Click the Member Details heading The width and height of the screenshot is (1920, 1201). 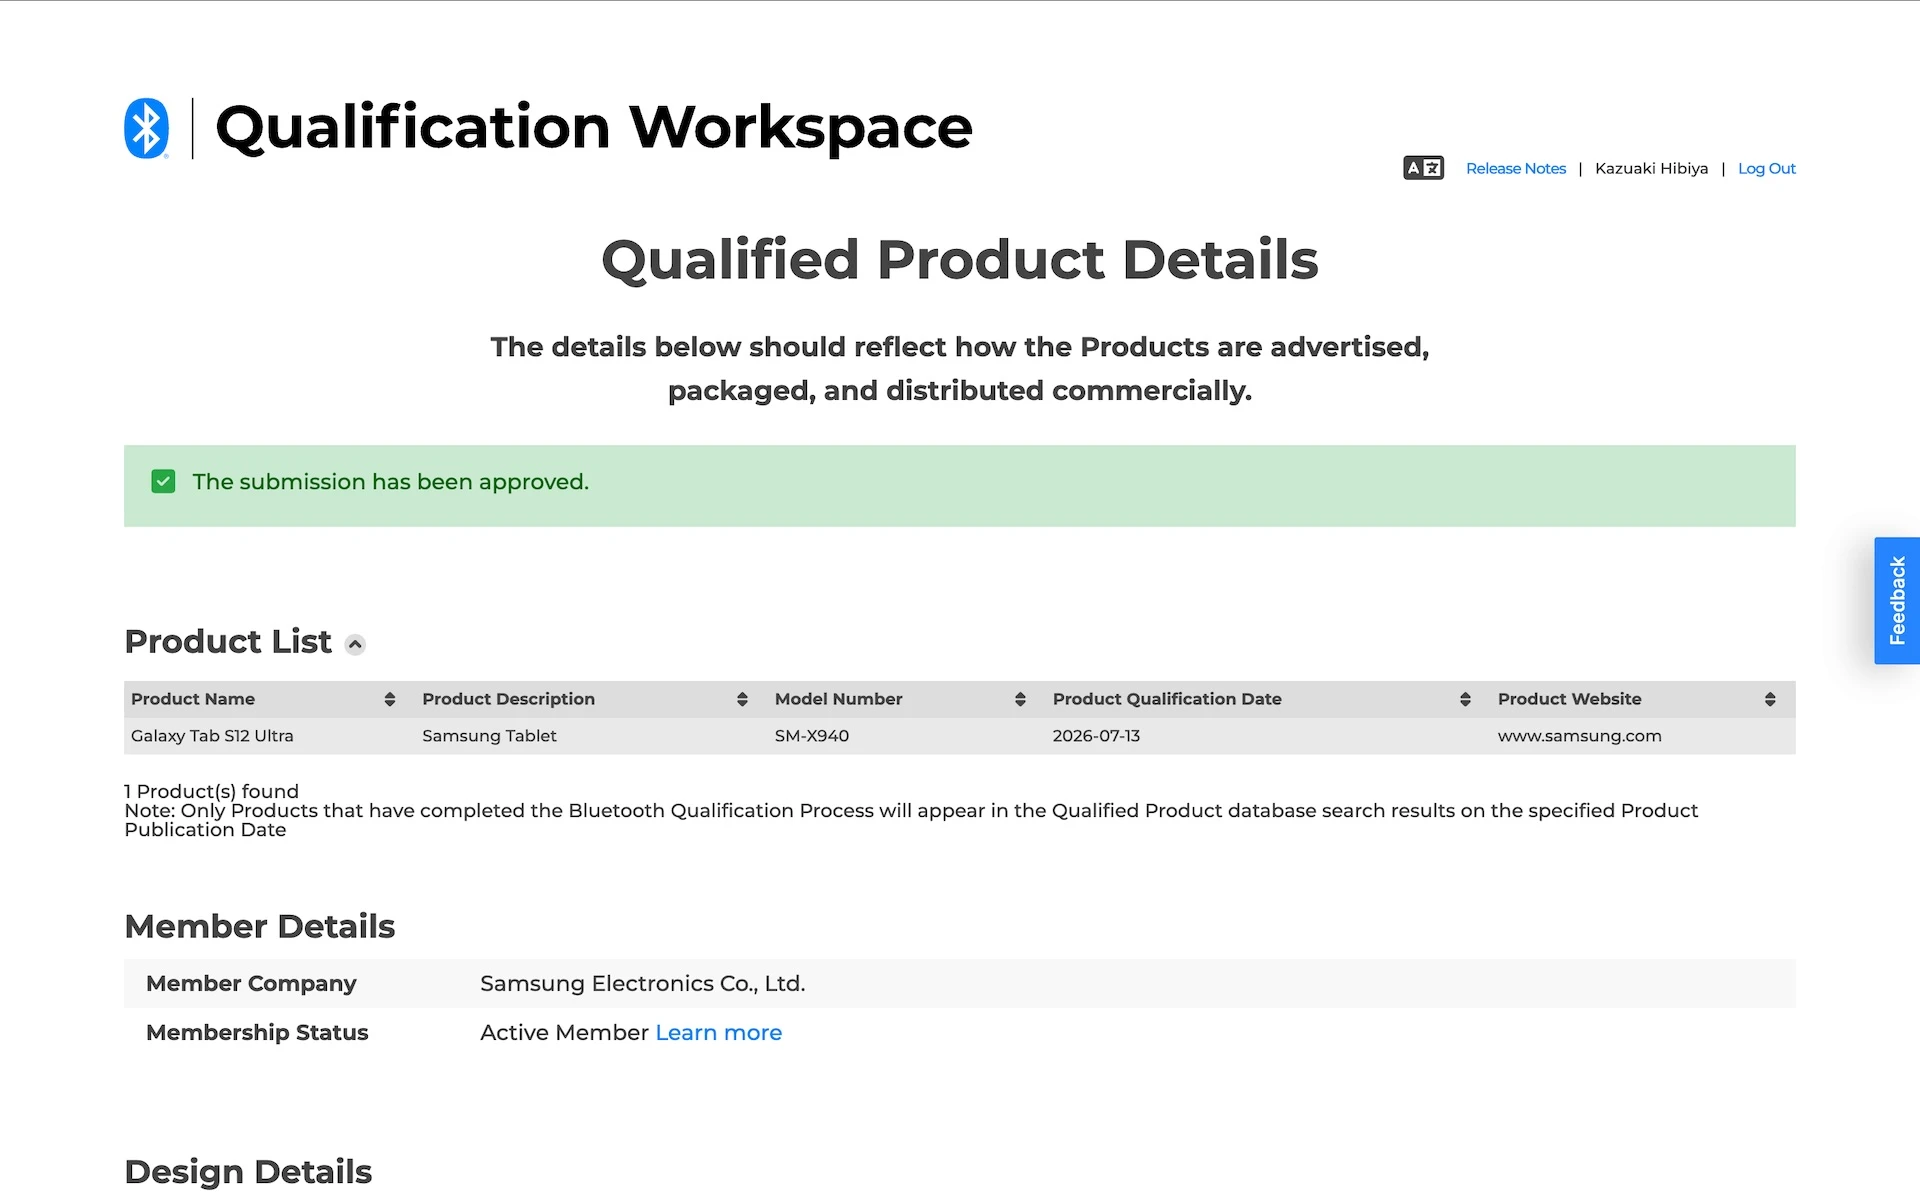point(260,927)
